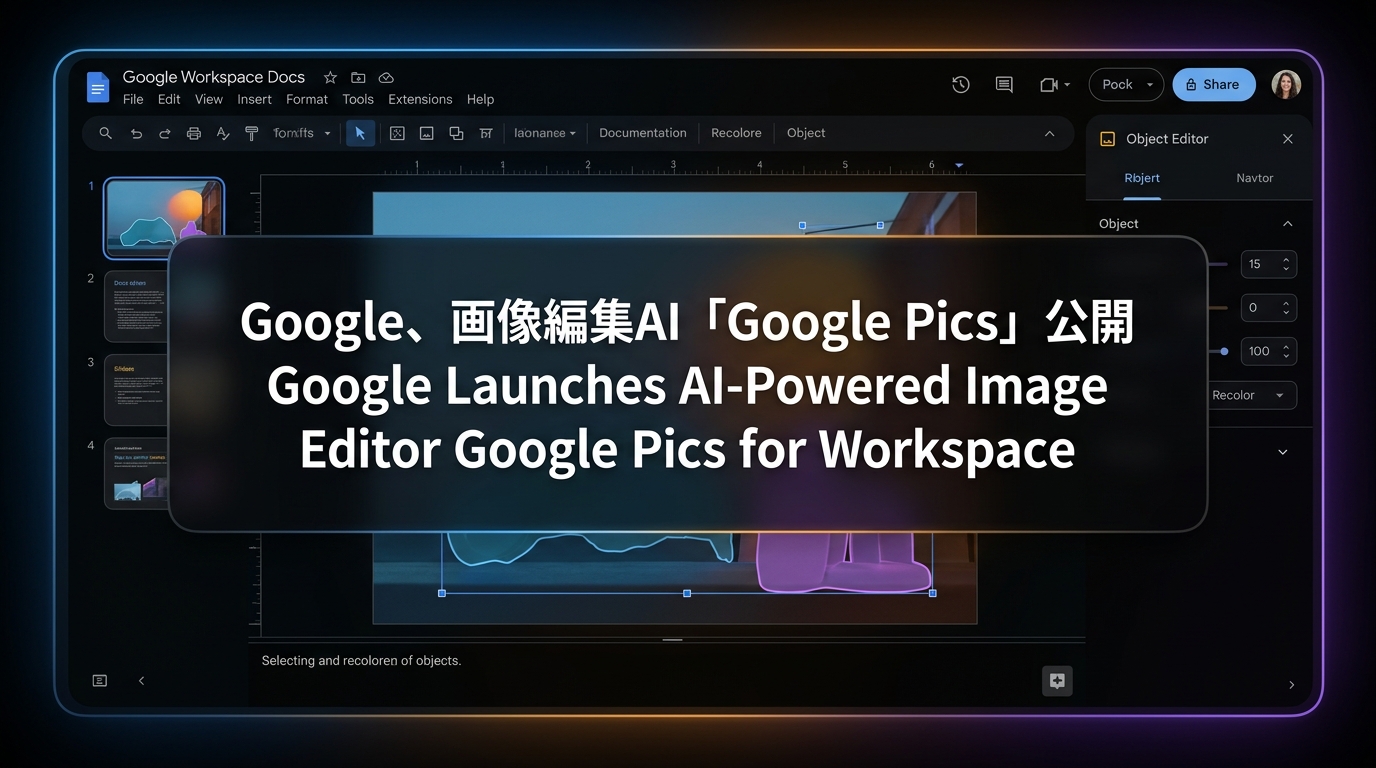
Task: Activate the paint format tool
Action: point(251,133)
